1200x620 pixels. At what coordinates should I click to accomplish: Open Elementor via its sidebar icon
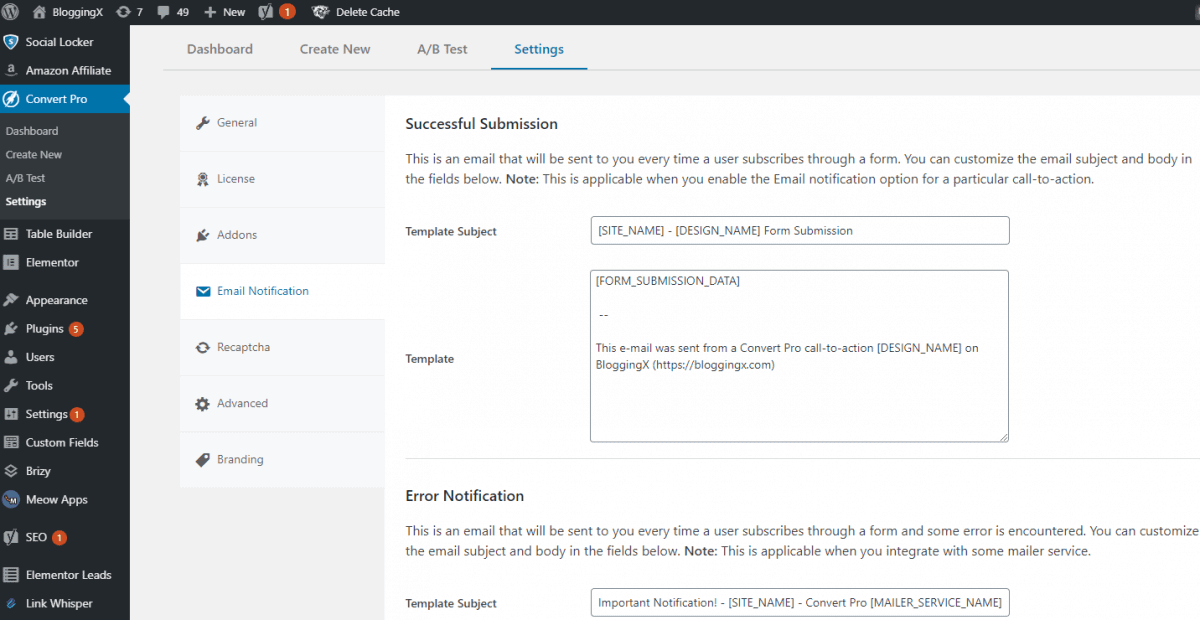coord(11,262)
